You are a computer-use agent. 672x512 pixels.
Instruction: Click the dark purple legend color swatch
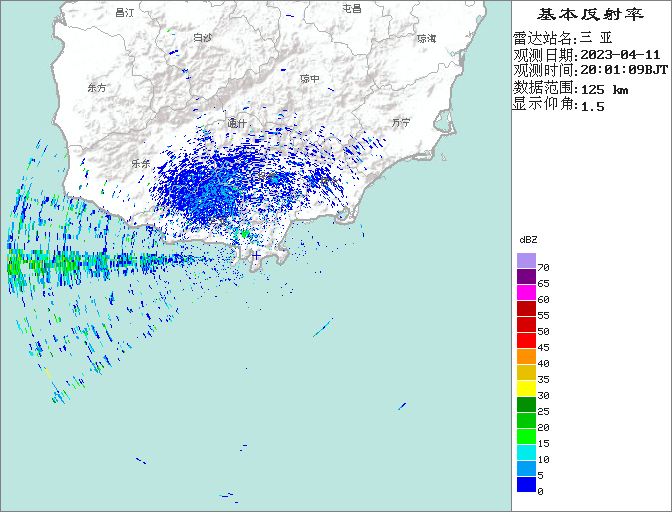(526, 276)
